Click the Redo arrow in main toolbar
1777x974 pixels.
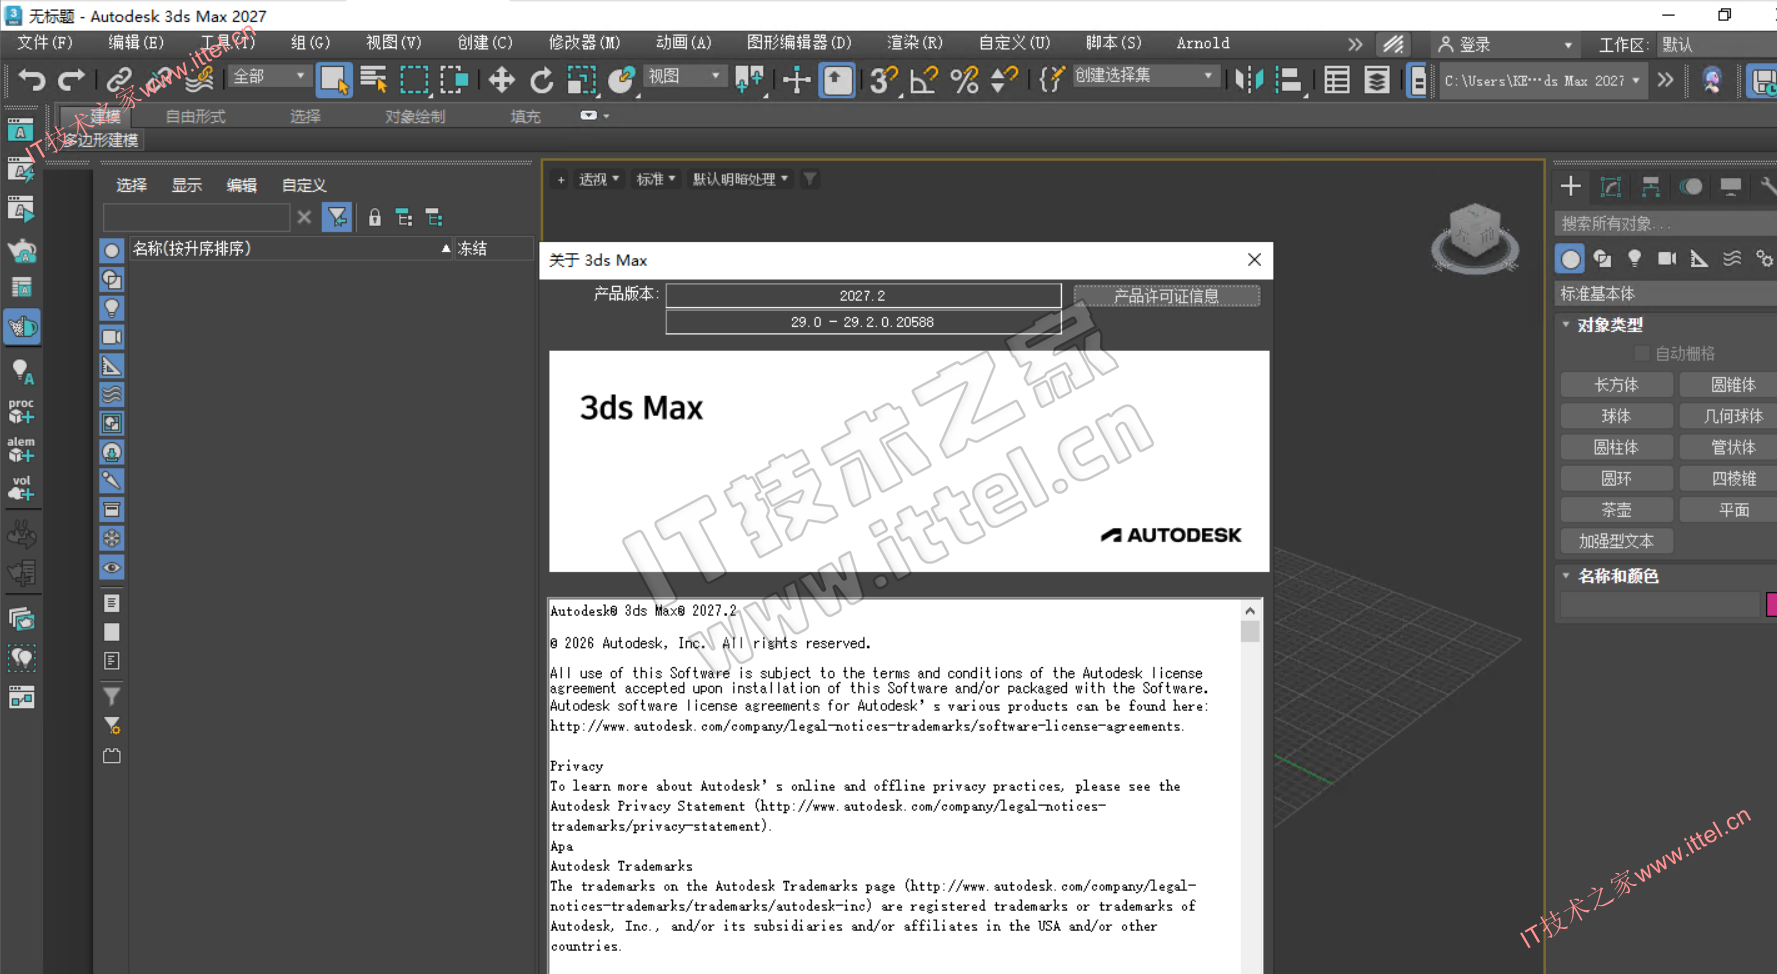(x=71, y=79)
